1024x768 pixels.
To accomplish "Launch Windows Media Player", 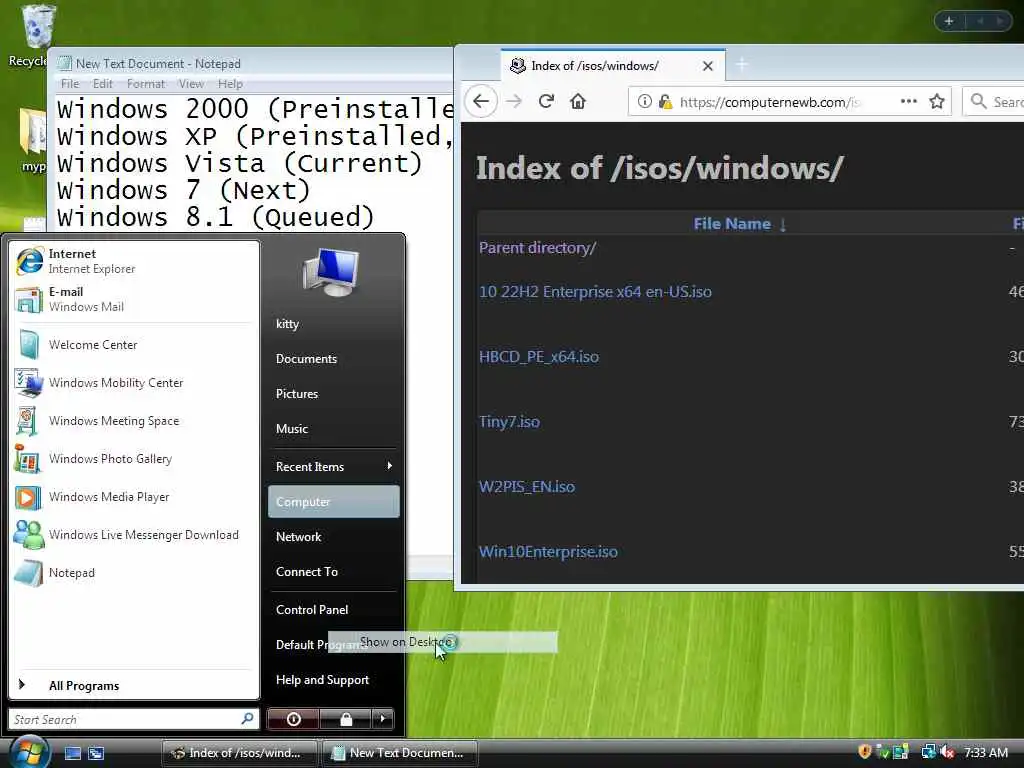I will click(134, 497).
